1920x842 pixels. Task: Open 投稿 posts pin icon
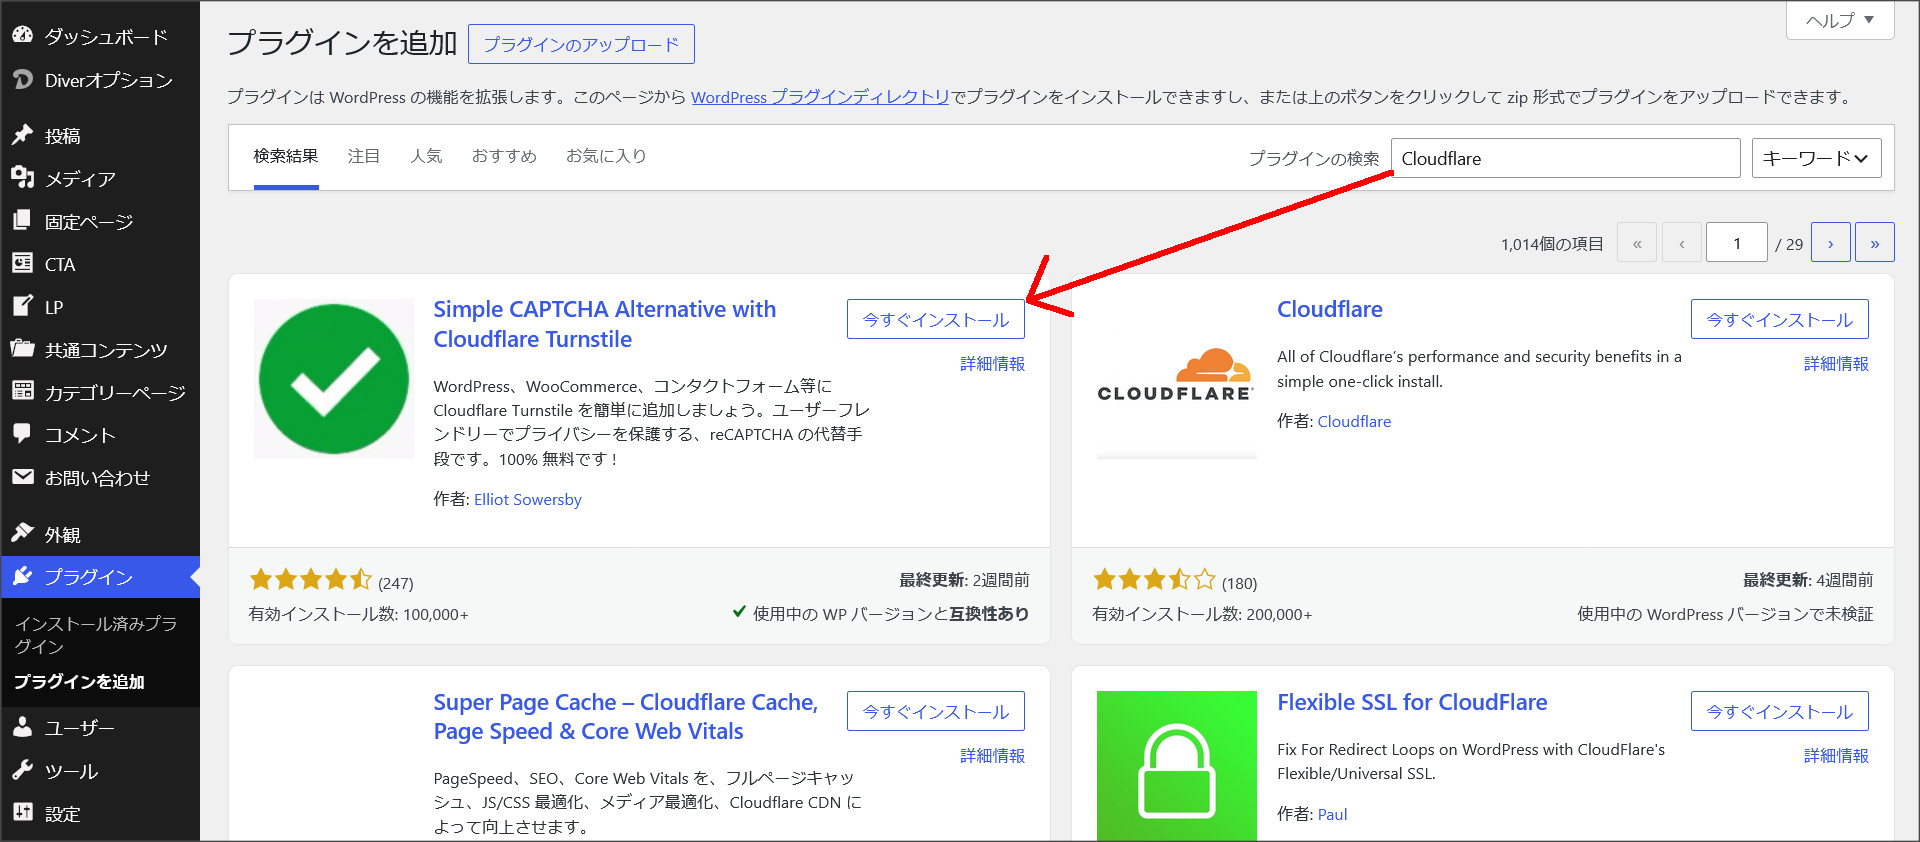22,135
